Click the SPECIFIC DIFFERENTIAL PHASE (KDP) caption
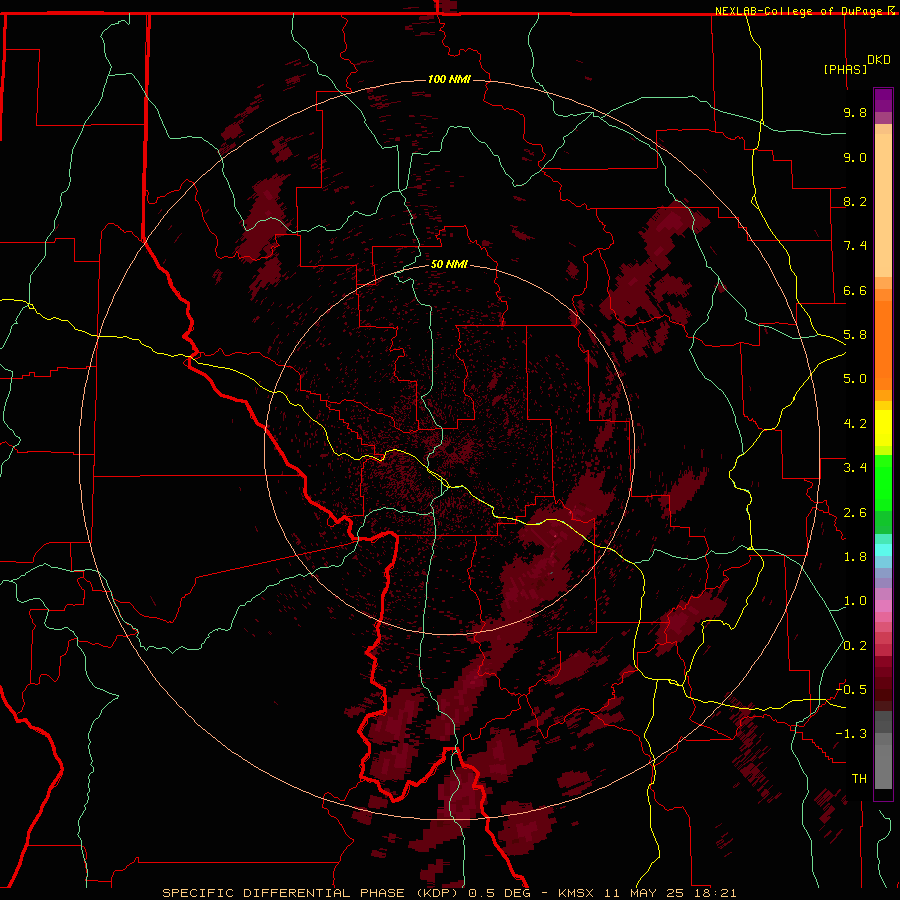The width and height of the screenshot is (900, 900). pos(312,893)
